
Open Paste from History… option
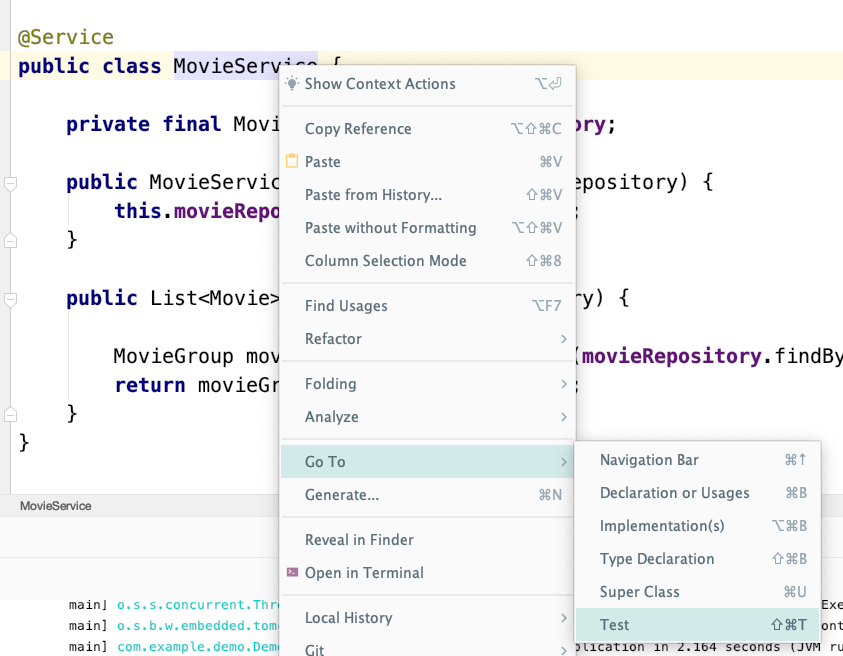point(428,195)
